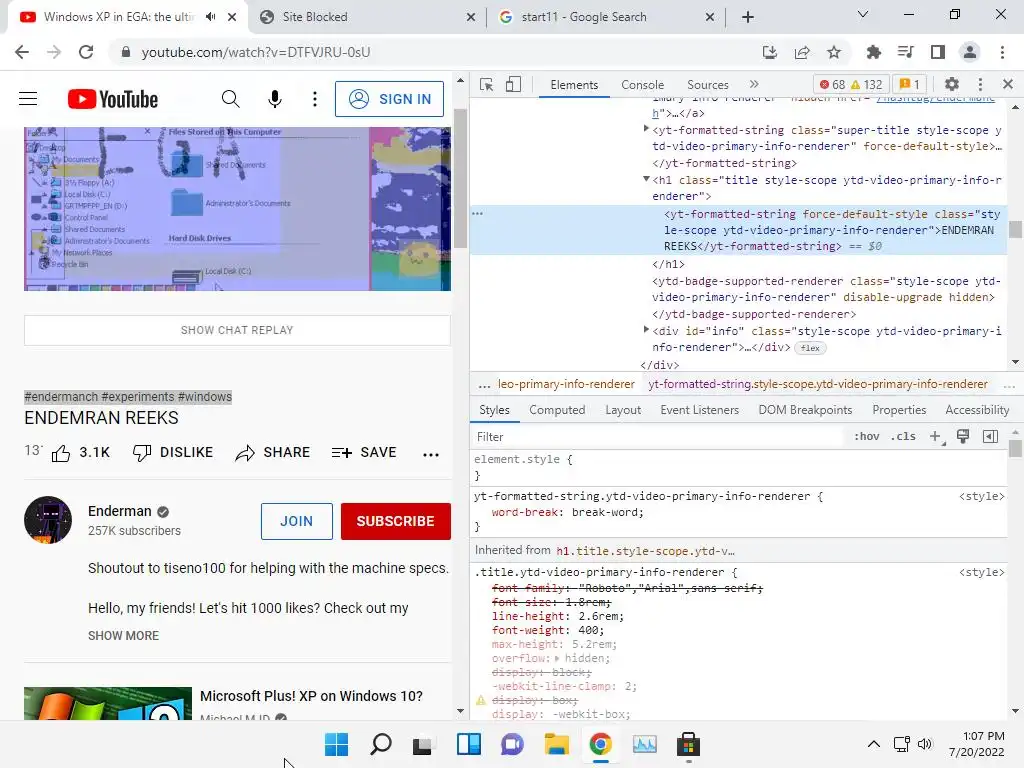Collapse the h1 title node

[x=646, y=179]
